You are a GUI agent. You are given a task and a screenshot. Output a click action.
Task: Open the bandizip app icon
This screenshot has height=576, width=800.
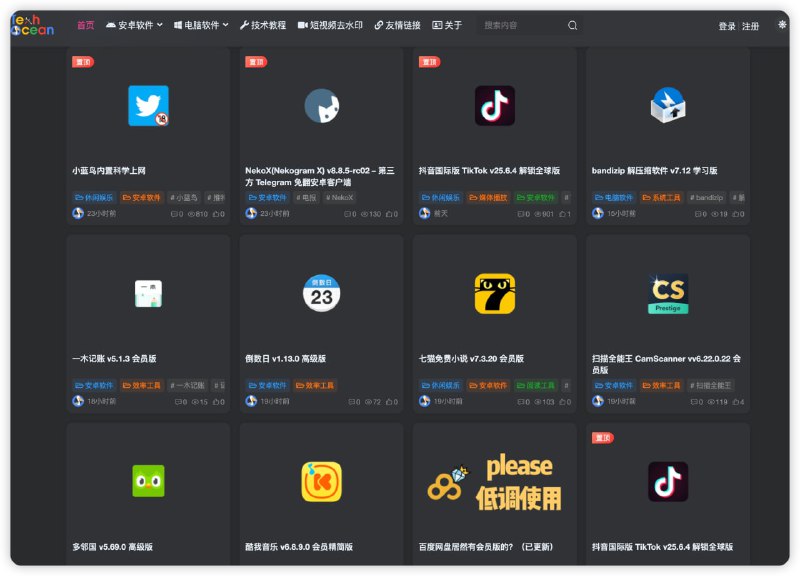point(668,106)
